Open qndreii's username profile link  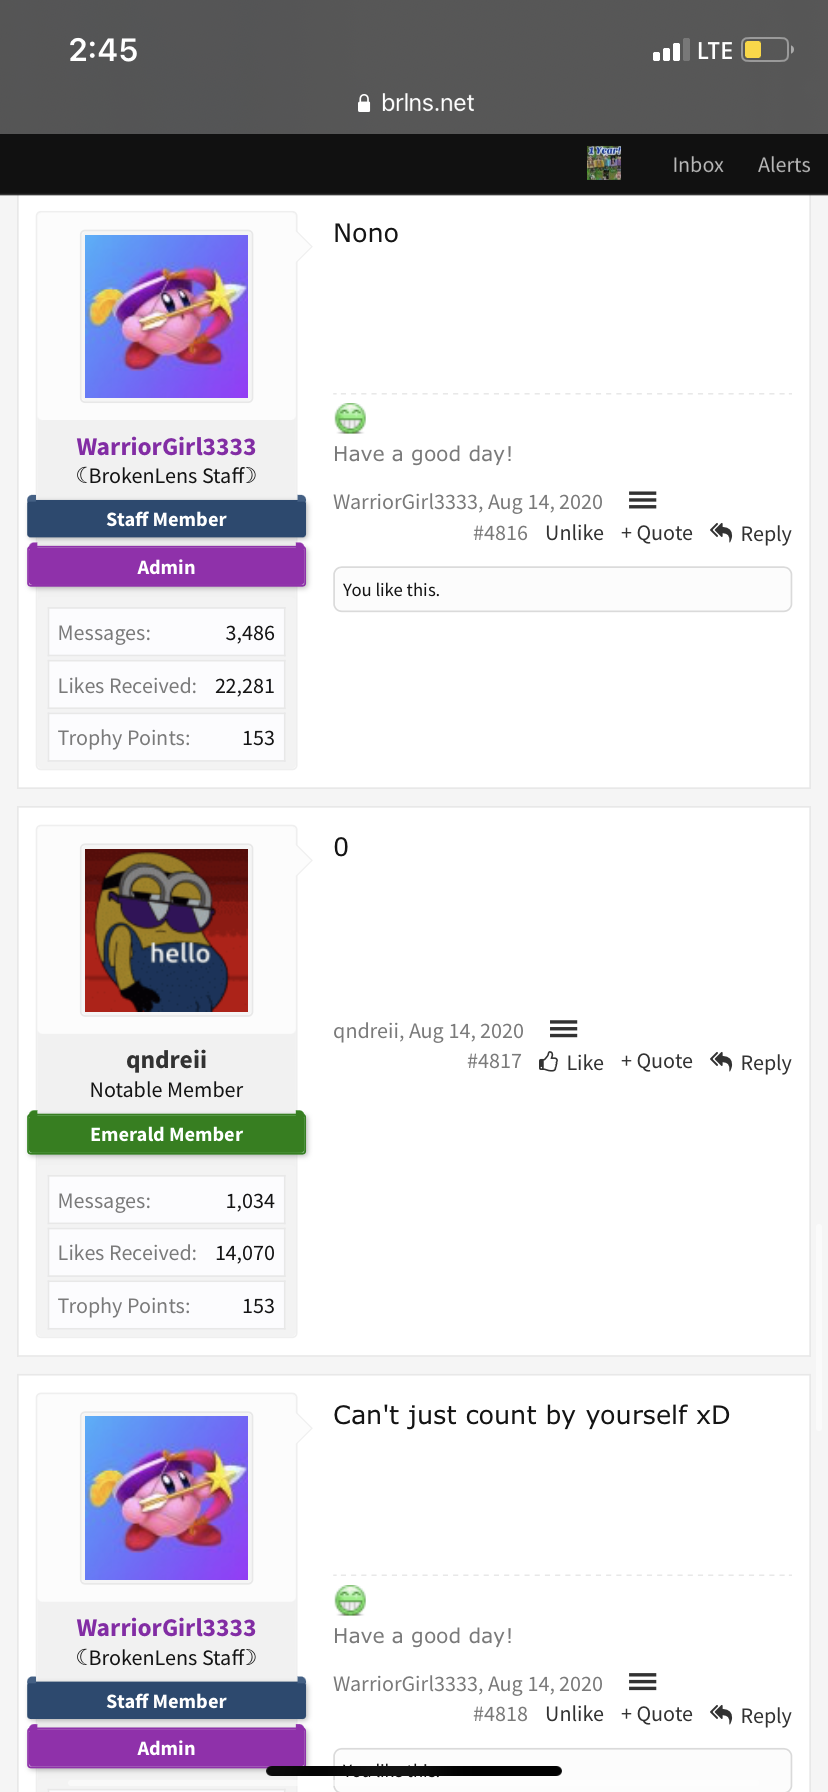[x=166, y=1059]
